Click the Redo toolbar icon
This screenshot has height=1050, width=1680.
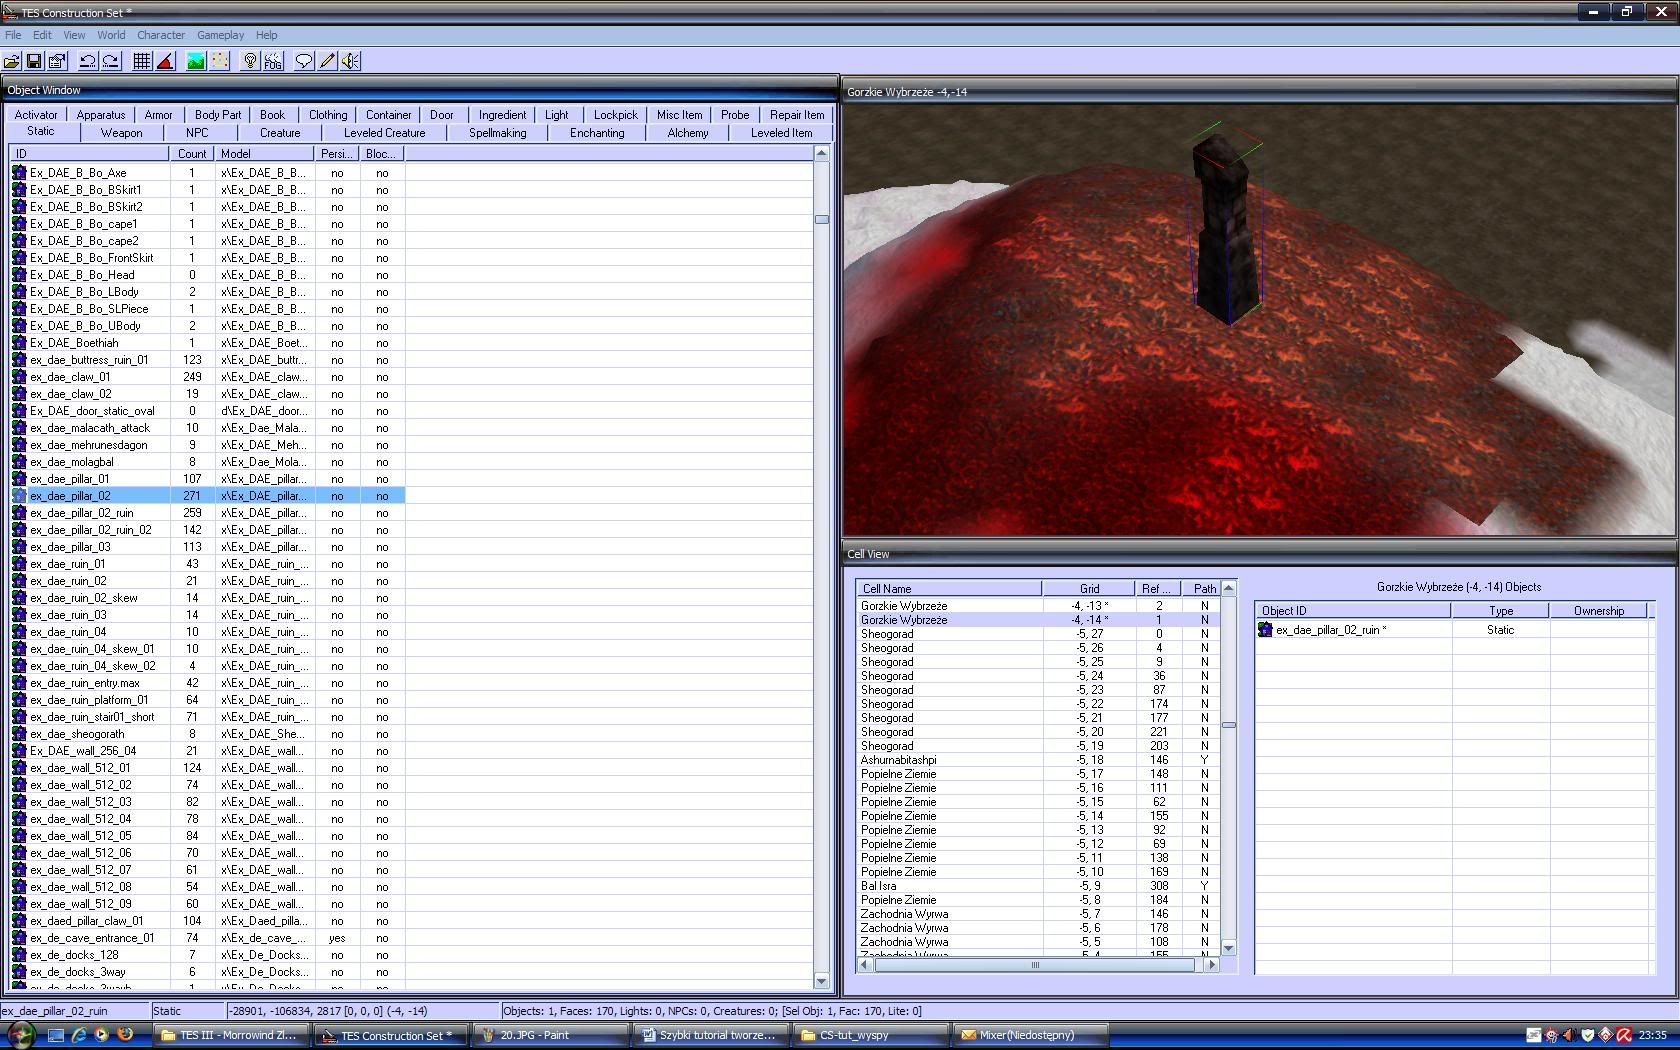(x=111, y=61)
